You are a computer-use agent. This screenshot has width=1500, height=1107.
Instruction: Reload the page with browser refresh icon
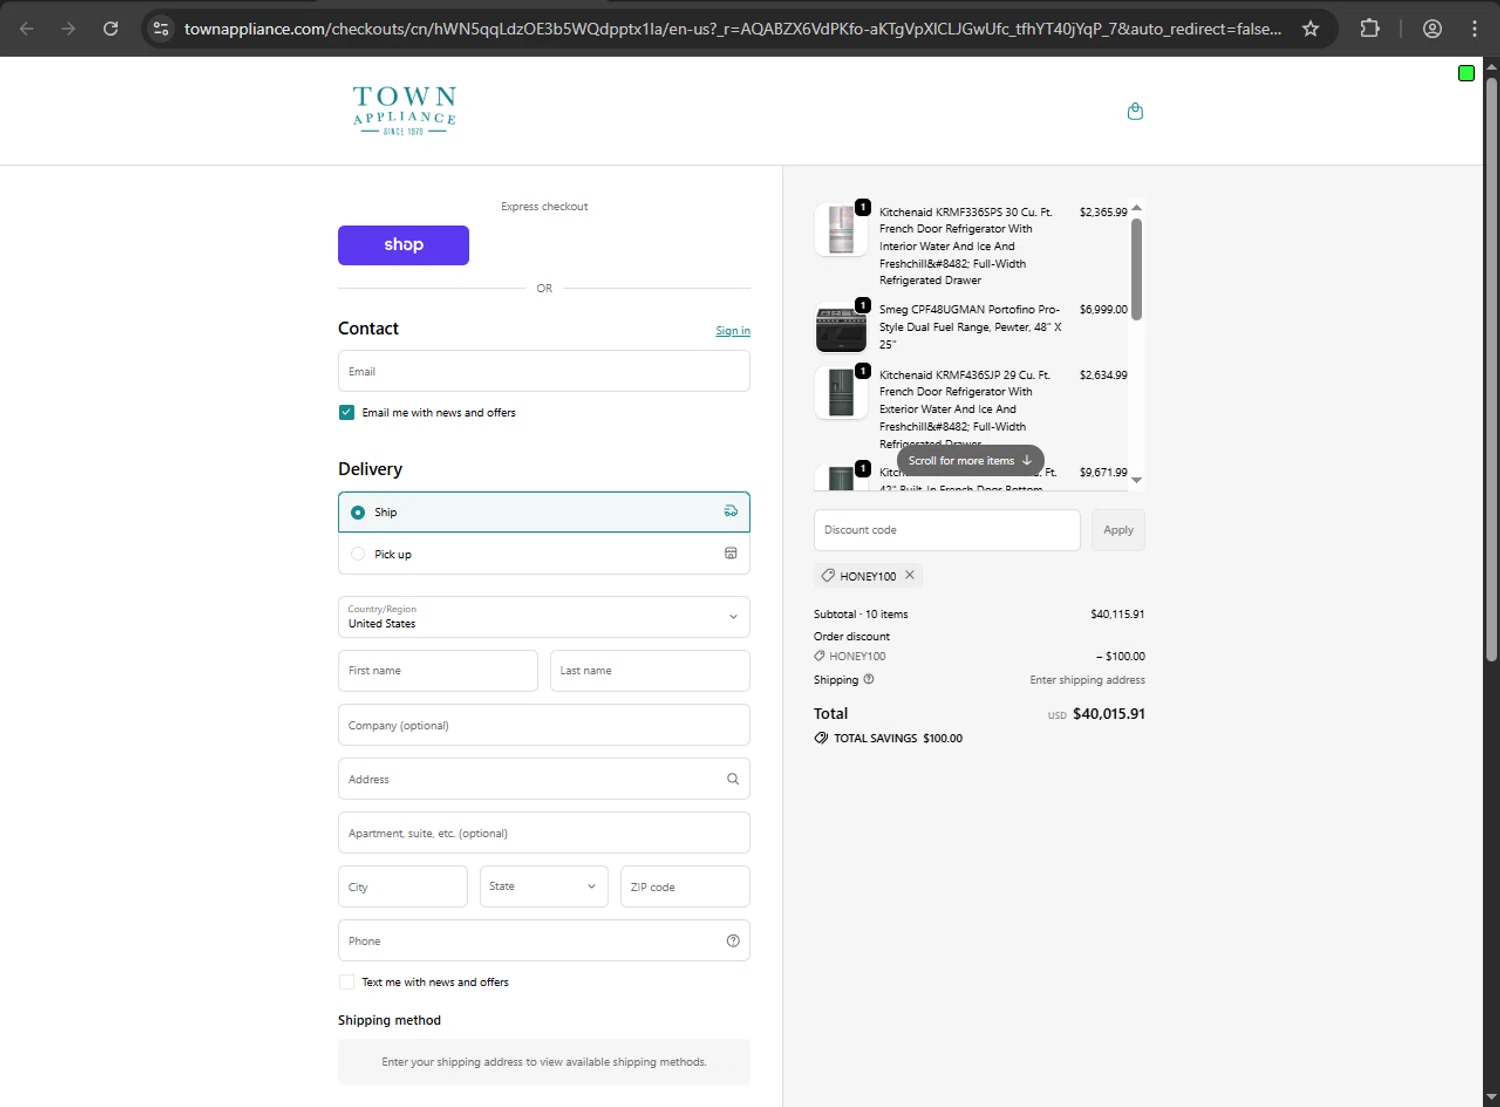111,29
